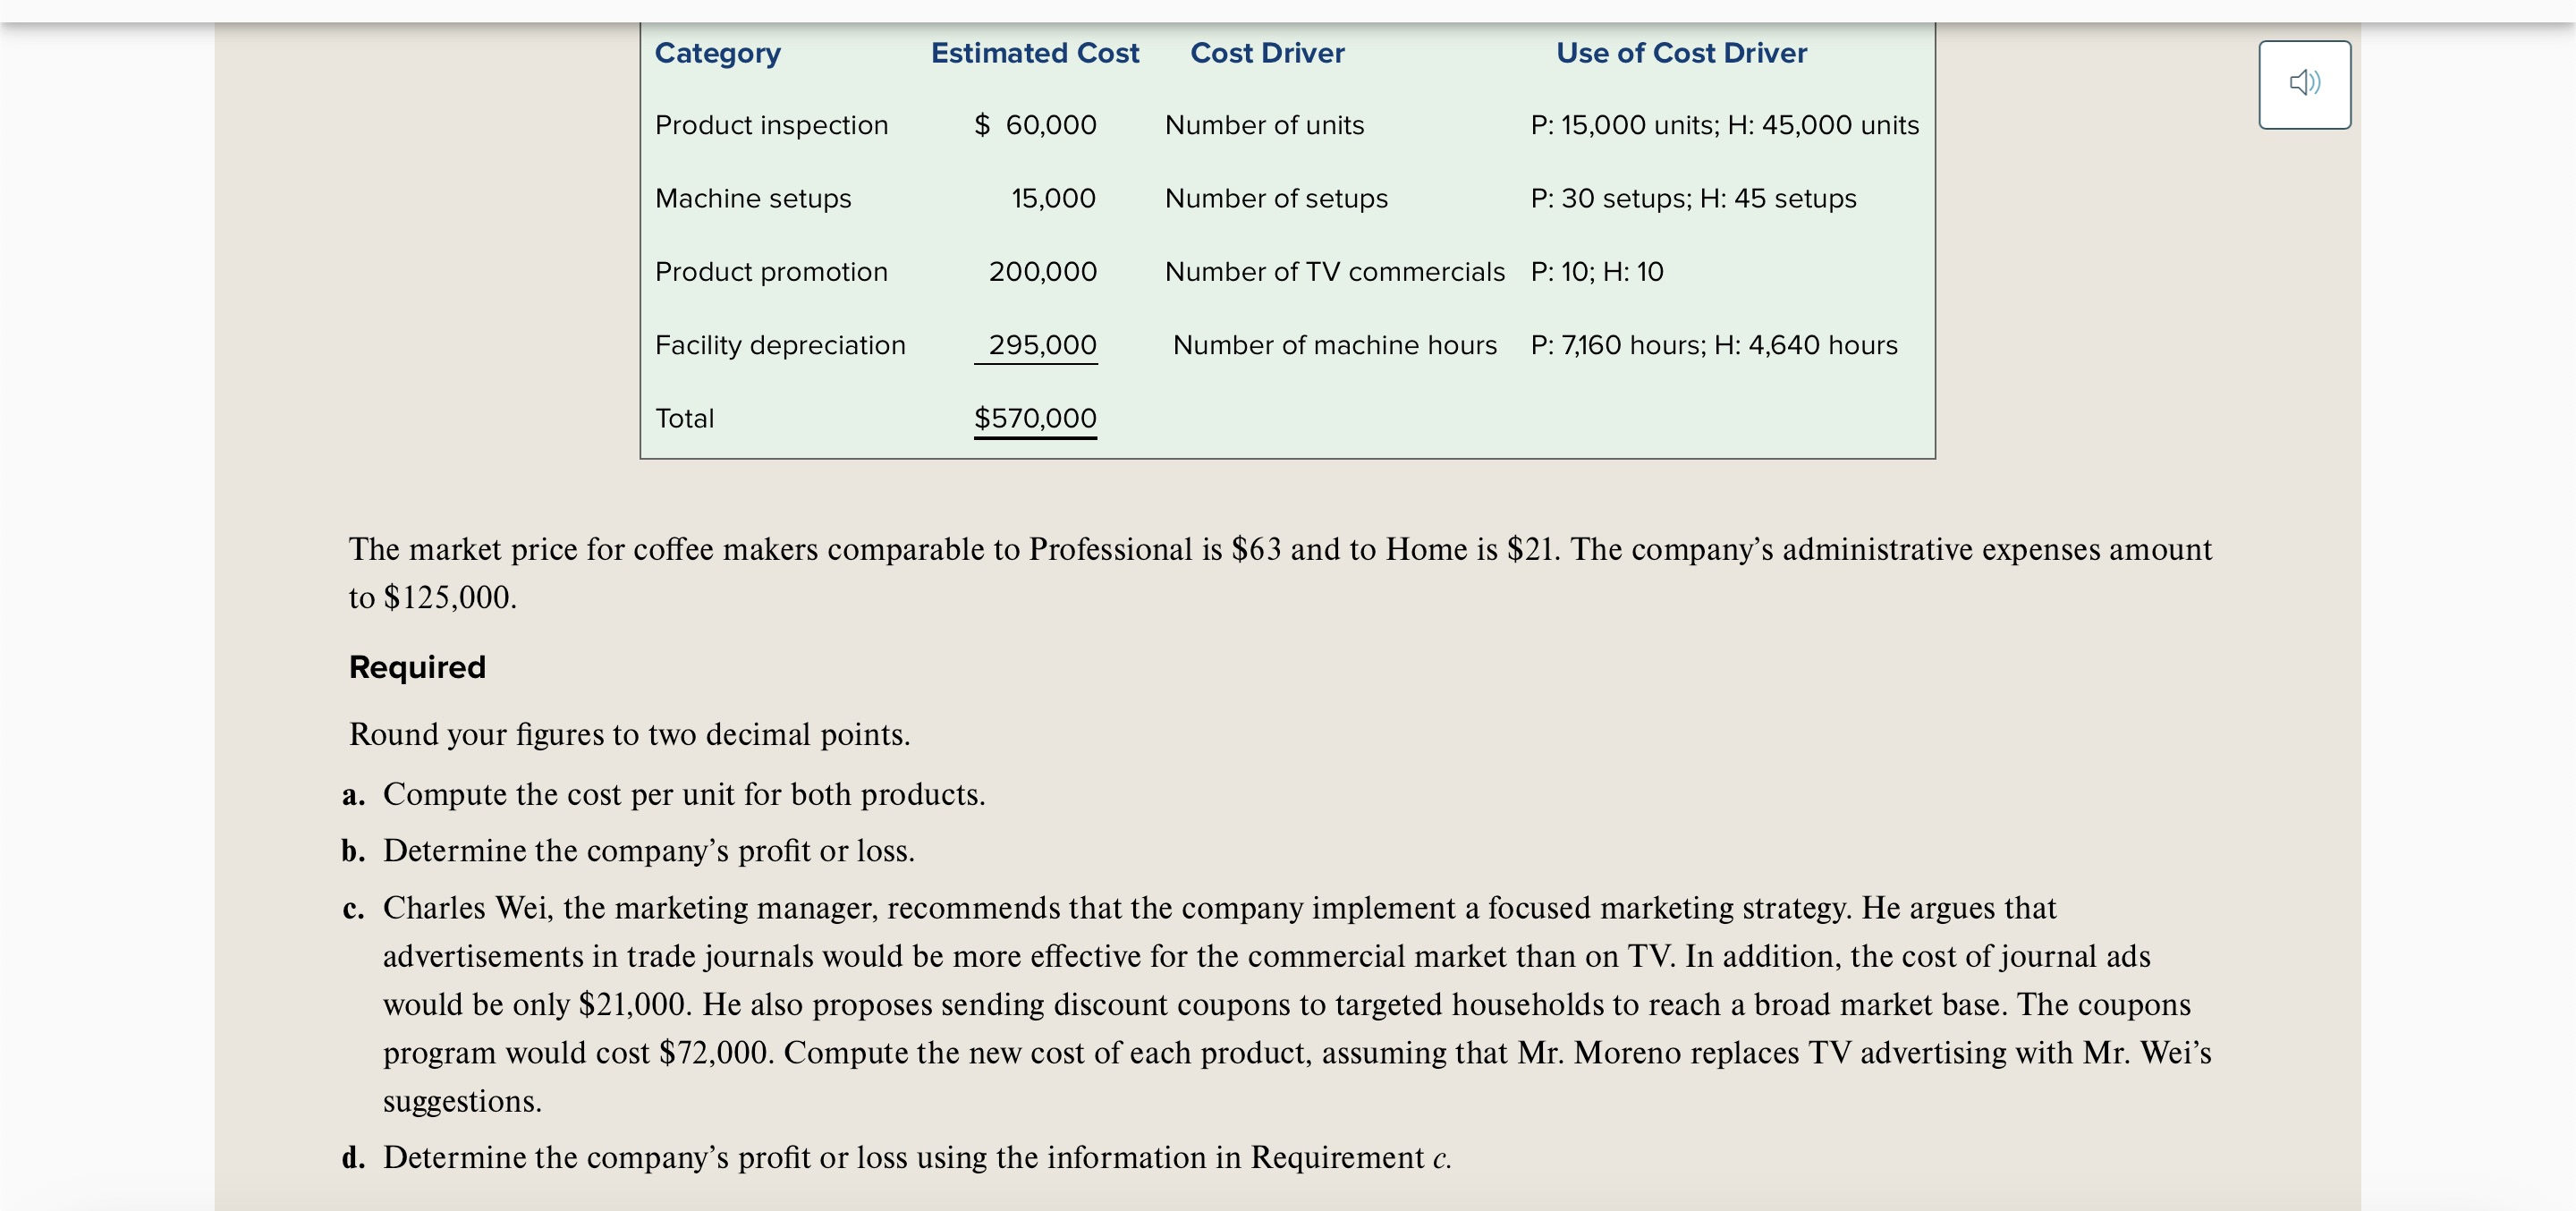Click the Use of Cost Driver header
The image size is (2576, 1211).
click(x=1681, y=53)
